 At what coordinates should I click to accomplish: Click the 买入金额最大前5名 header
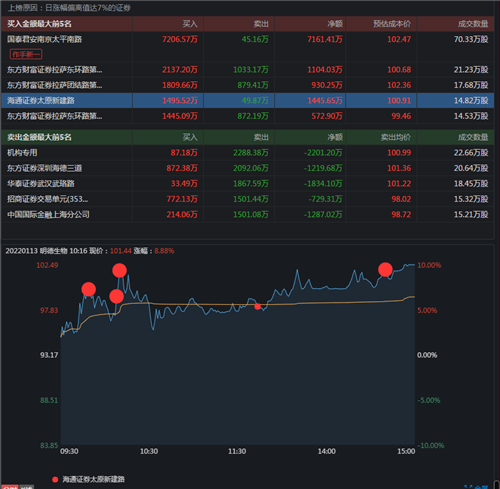click(x=39, y=24)
